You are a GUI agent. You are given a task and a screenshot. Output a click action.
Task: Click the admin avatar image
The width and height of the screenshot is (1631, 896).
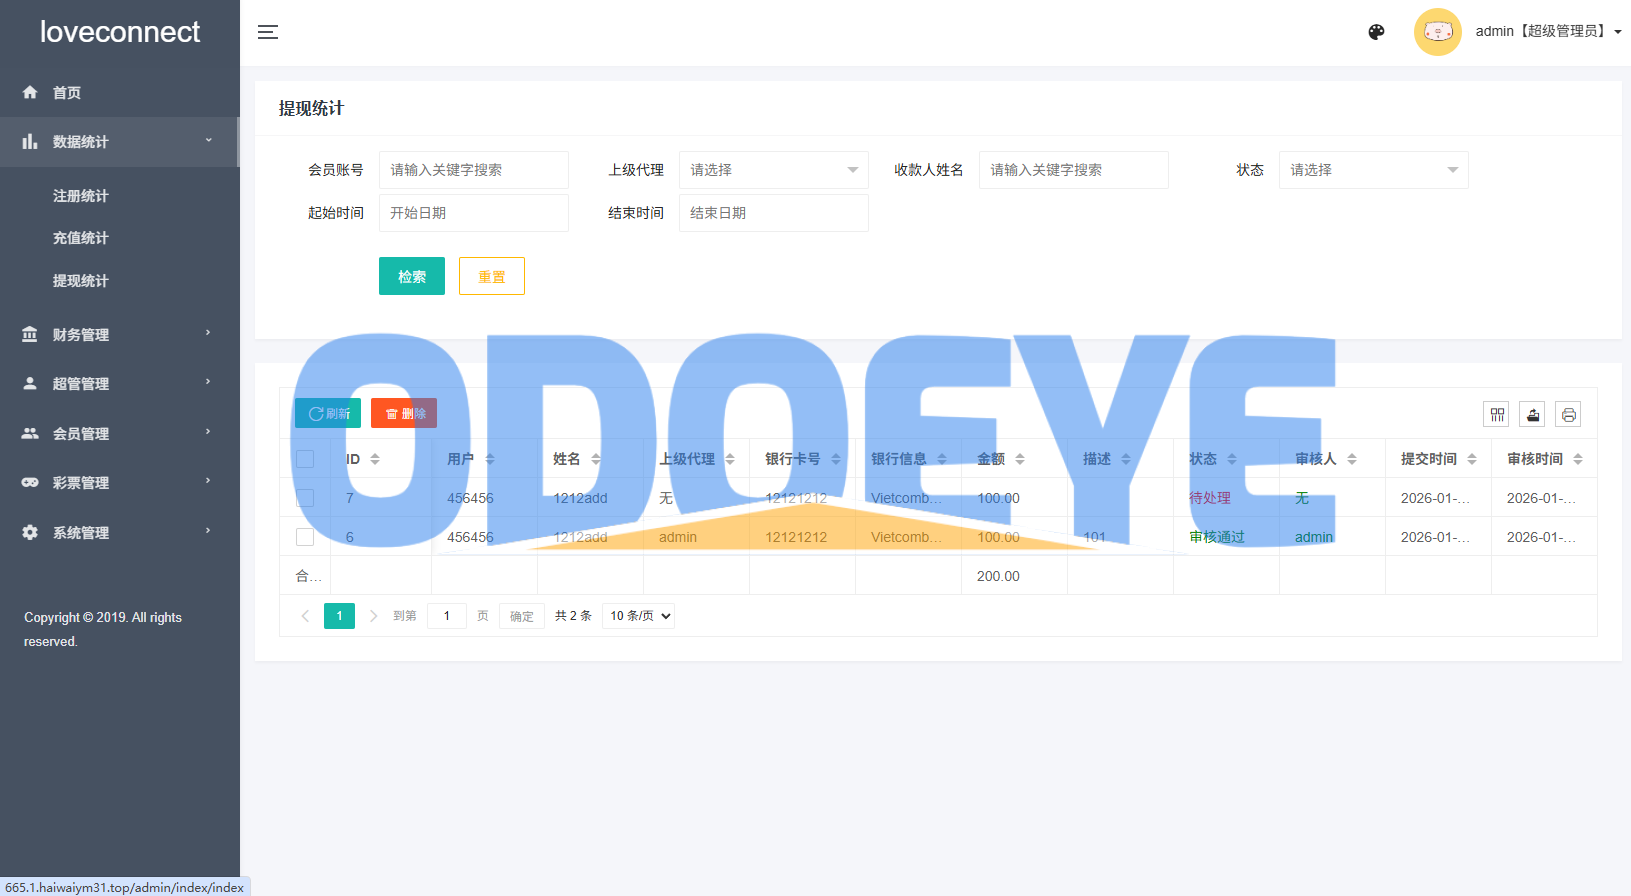point(1437,32)
